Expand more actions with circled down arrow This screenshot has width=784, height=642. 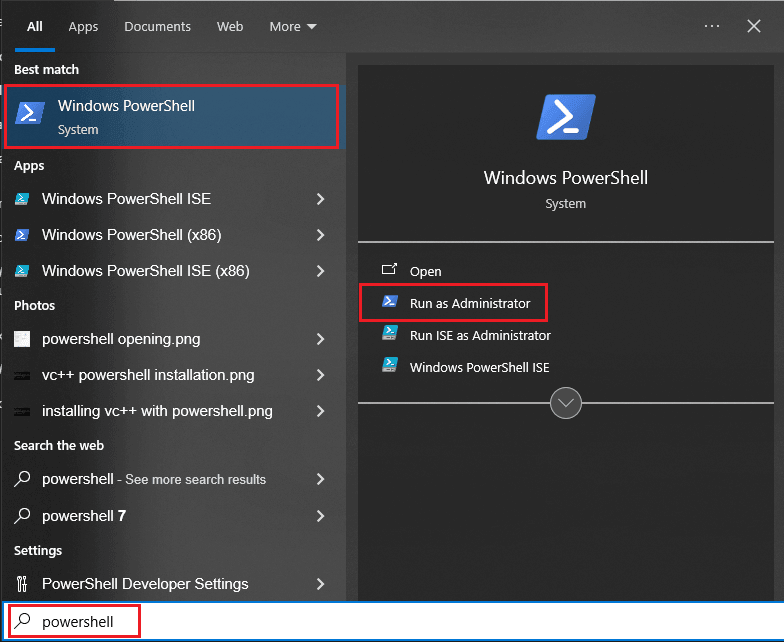(566, 402)
